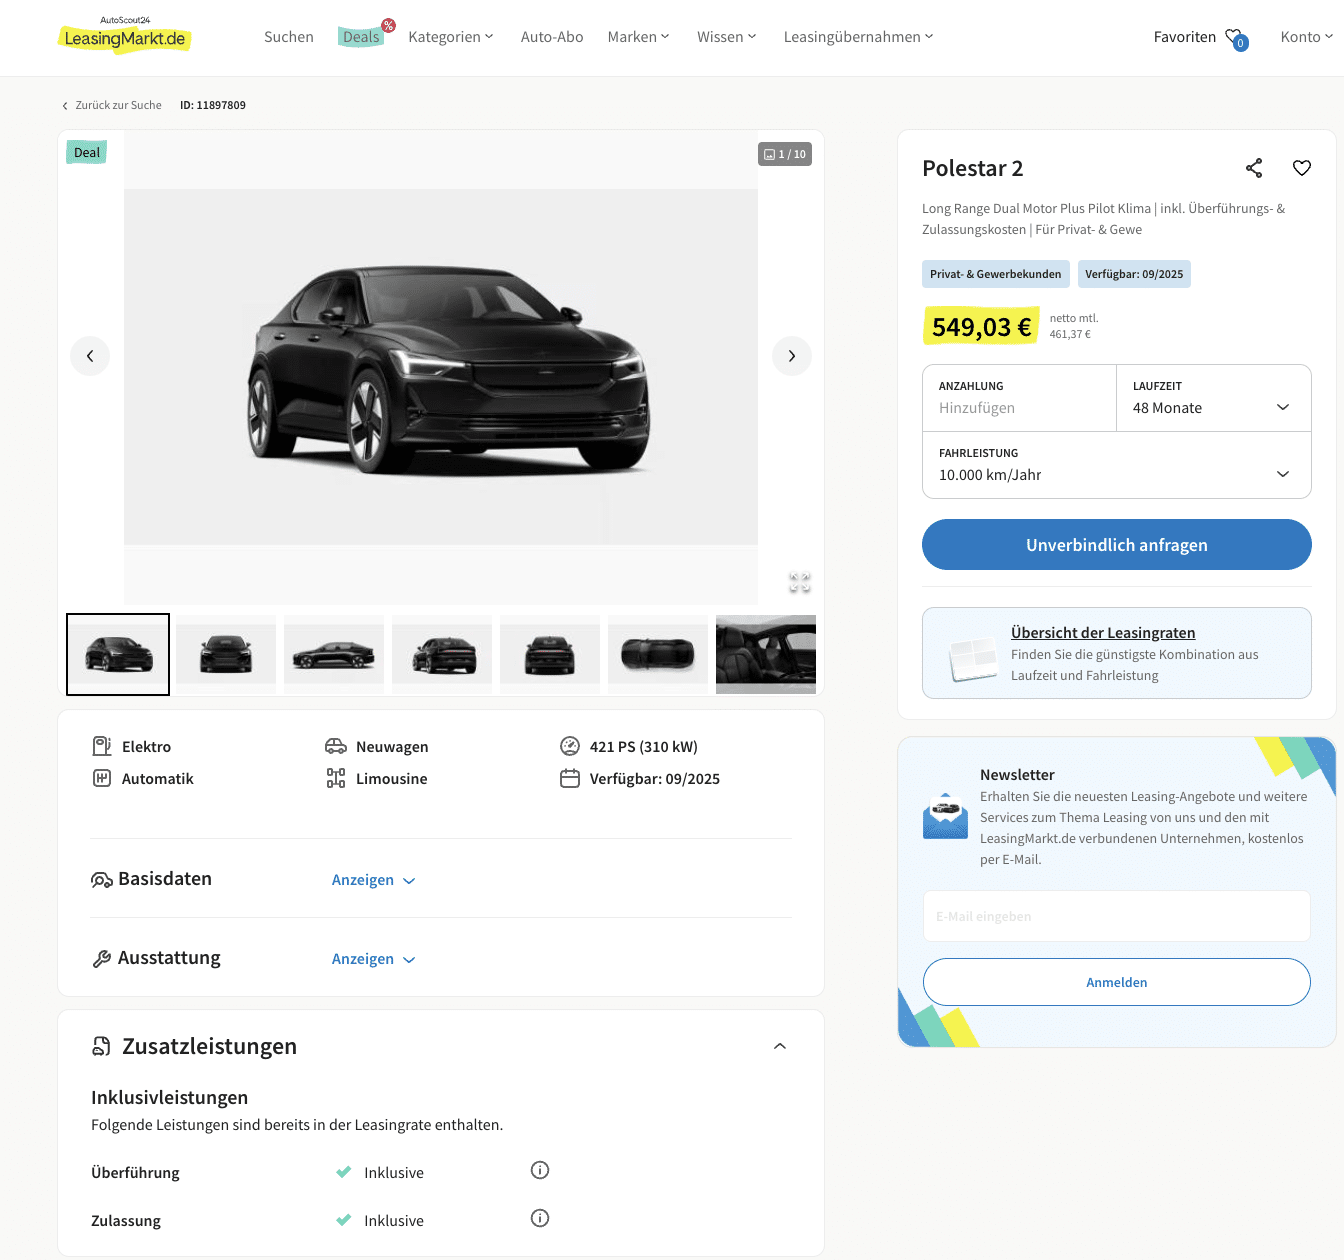Click the Privat- & Gewerbekunden tag

[996, 274]
